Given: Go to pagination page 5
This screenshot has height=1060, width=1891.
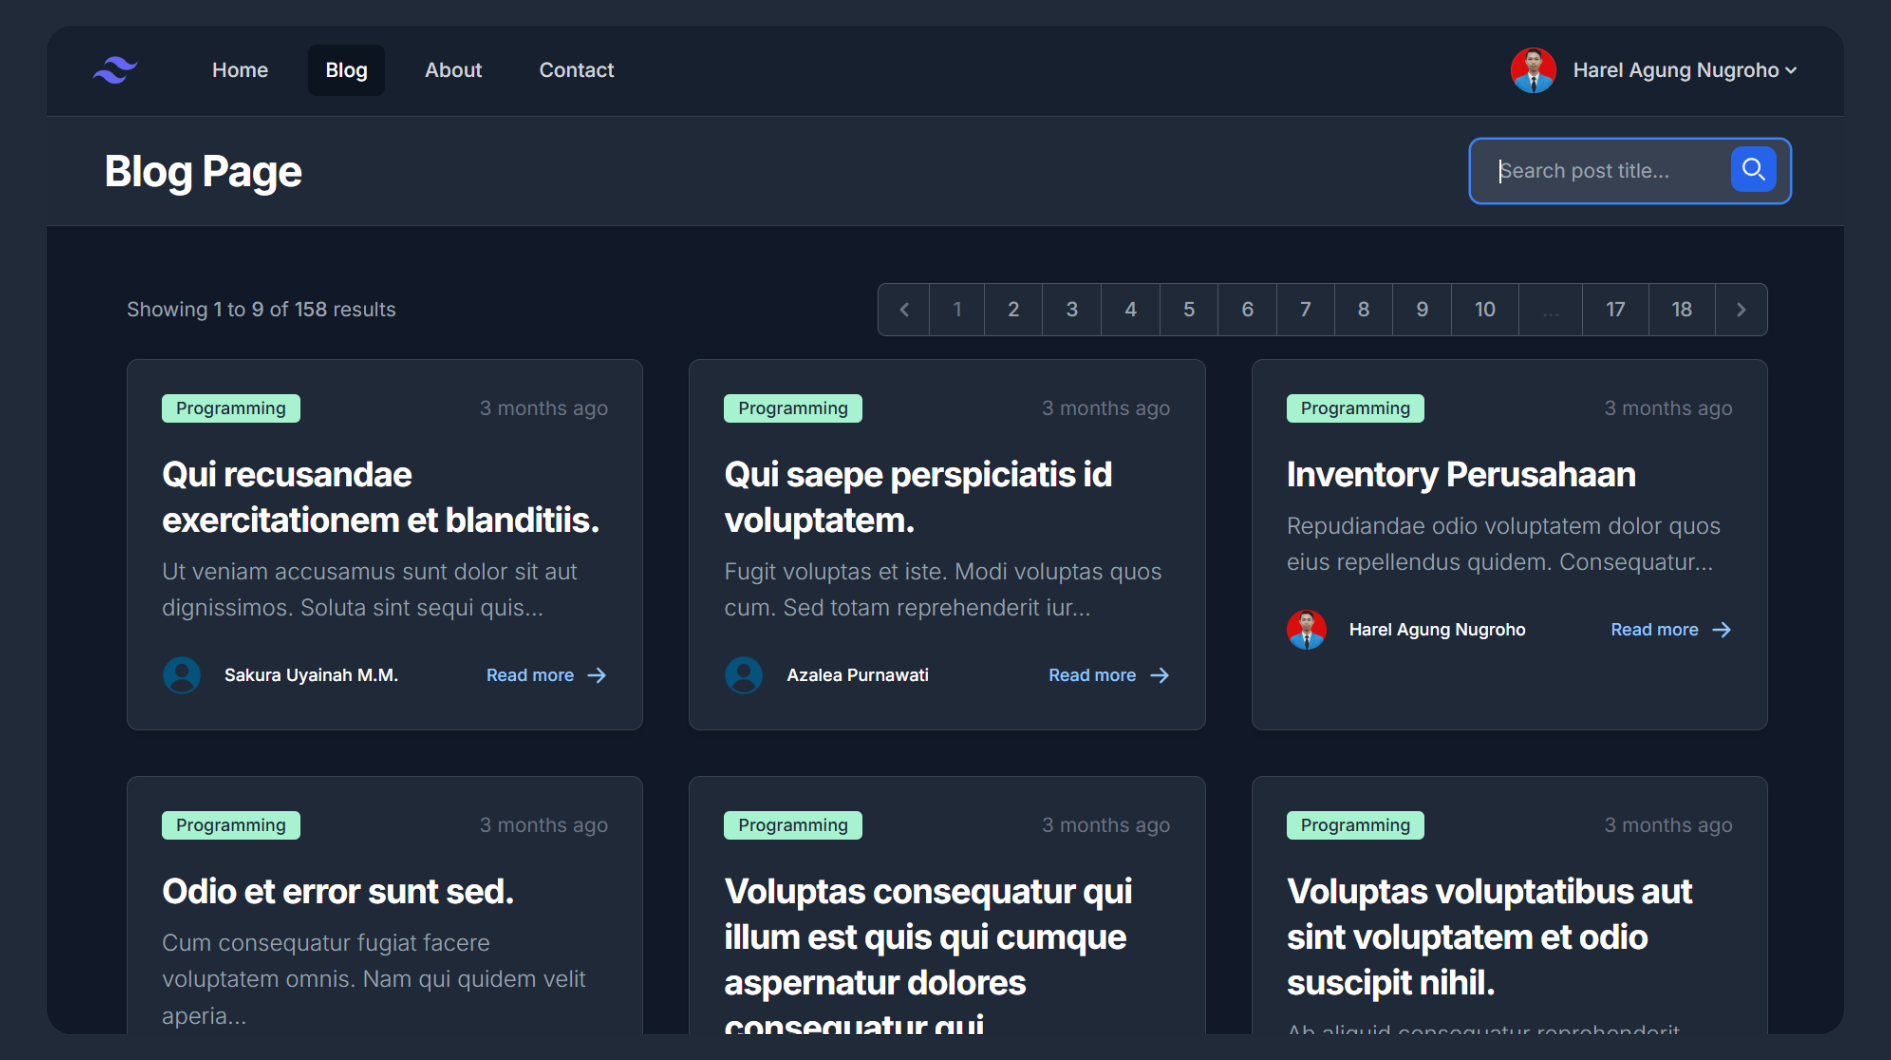Looking at the screenshot, I should click(x=1189, y=310).
